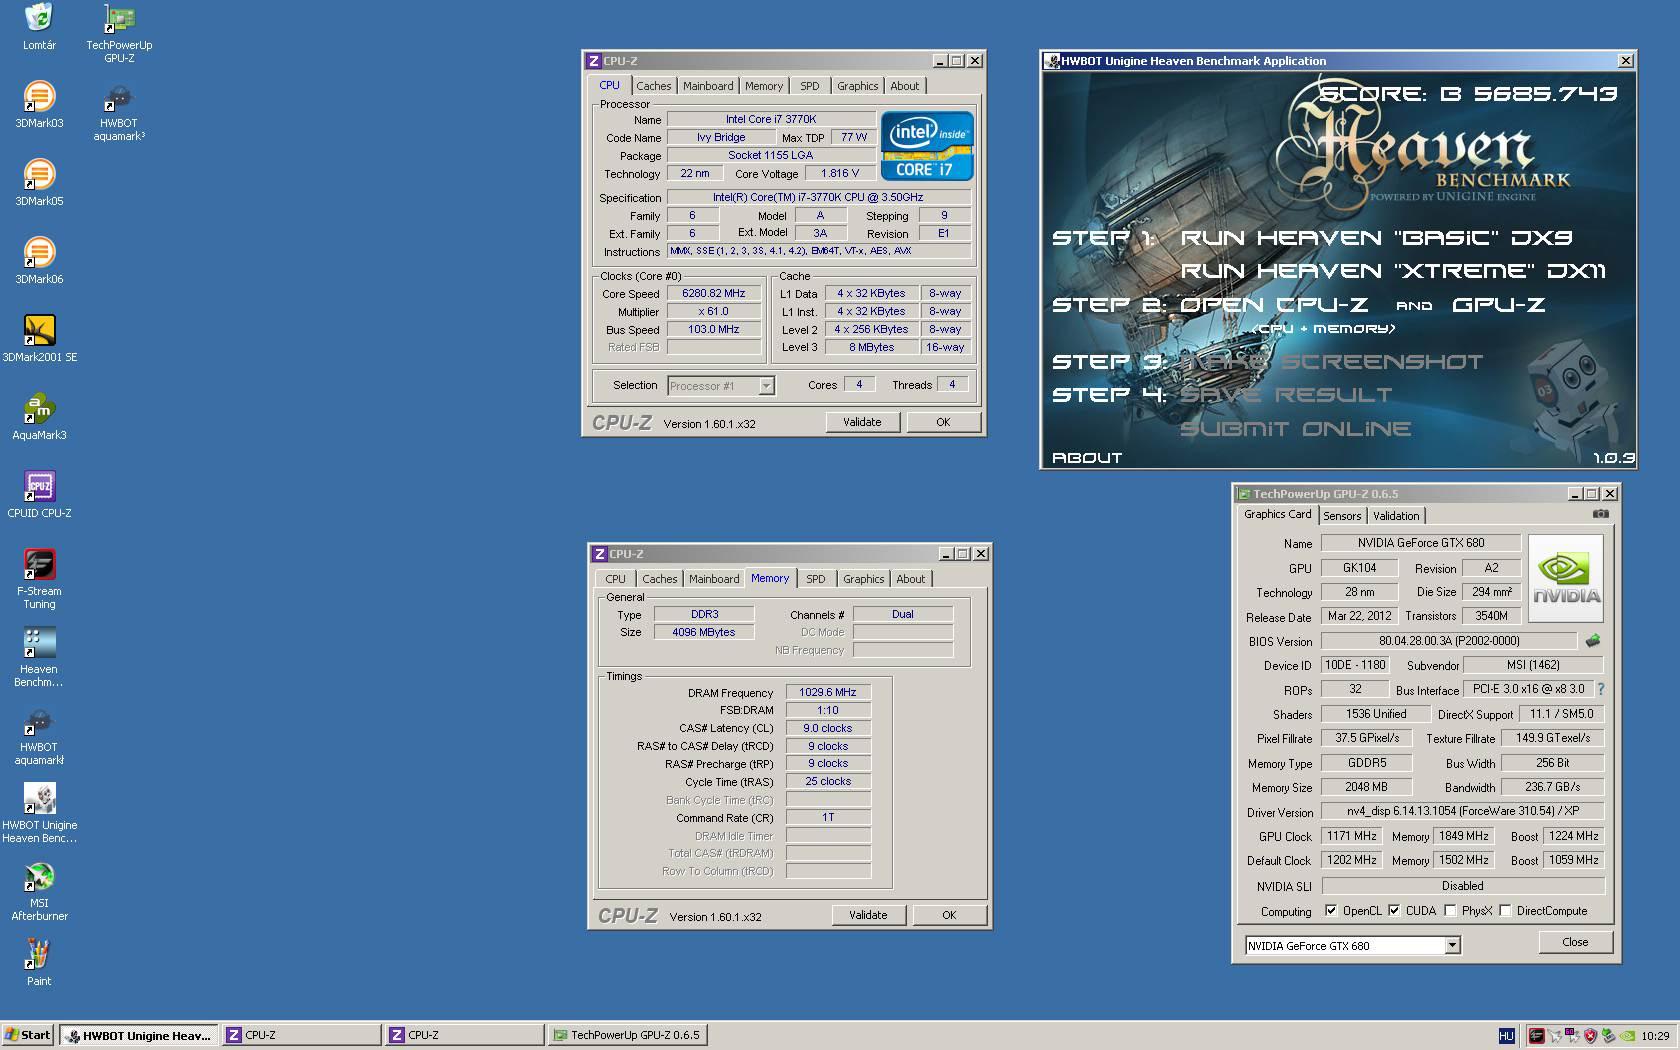Toggle the CUDA checkbox in GPU-Z

[x=1394, y=910]
